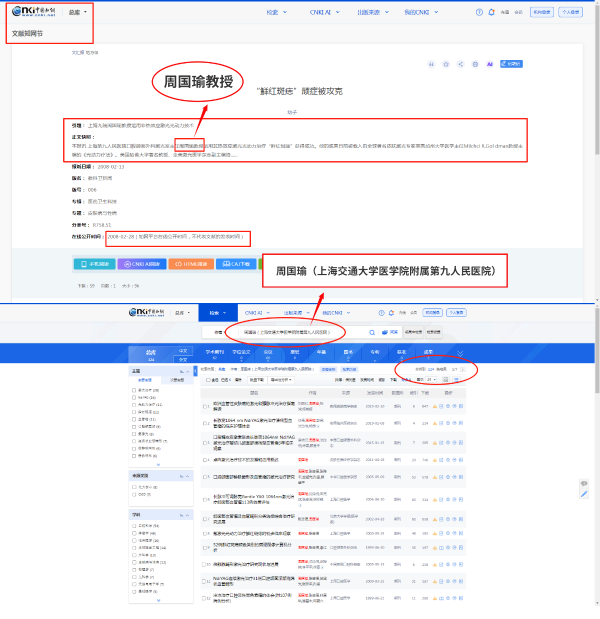The height and width of the screenshot is (619, 600).
Task: Click the orange HTML阅读 button
Action: [189, 265]
